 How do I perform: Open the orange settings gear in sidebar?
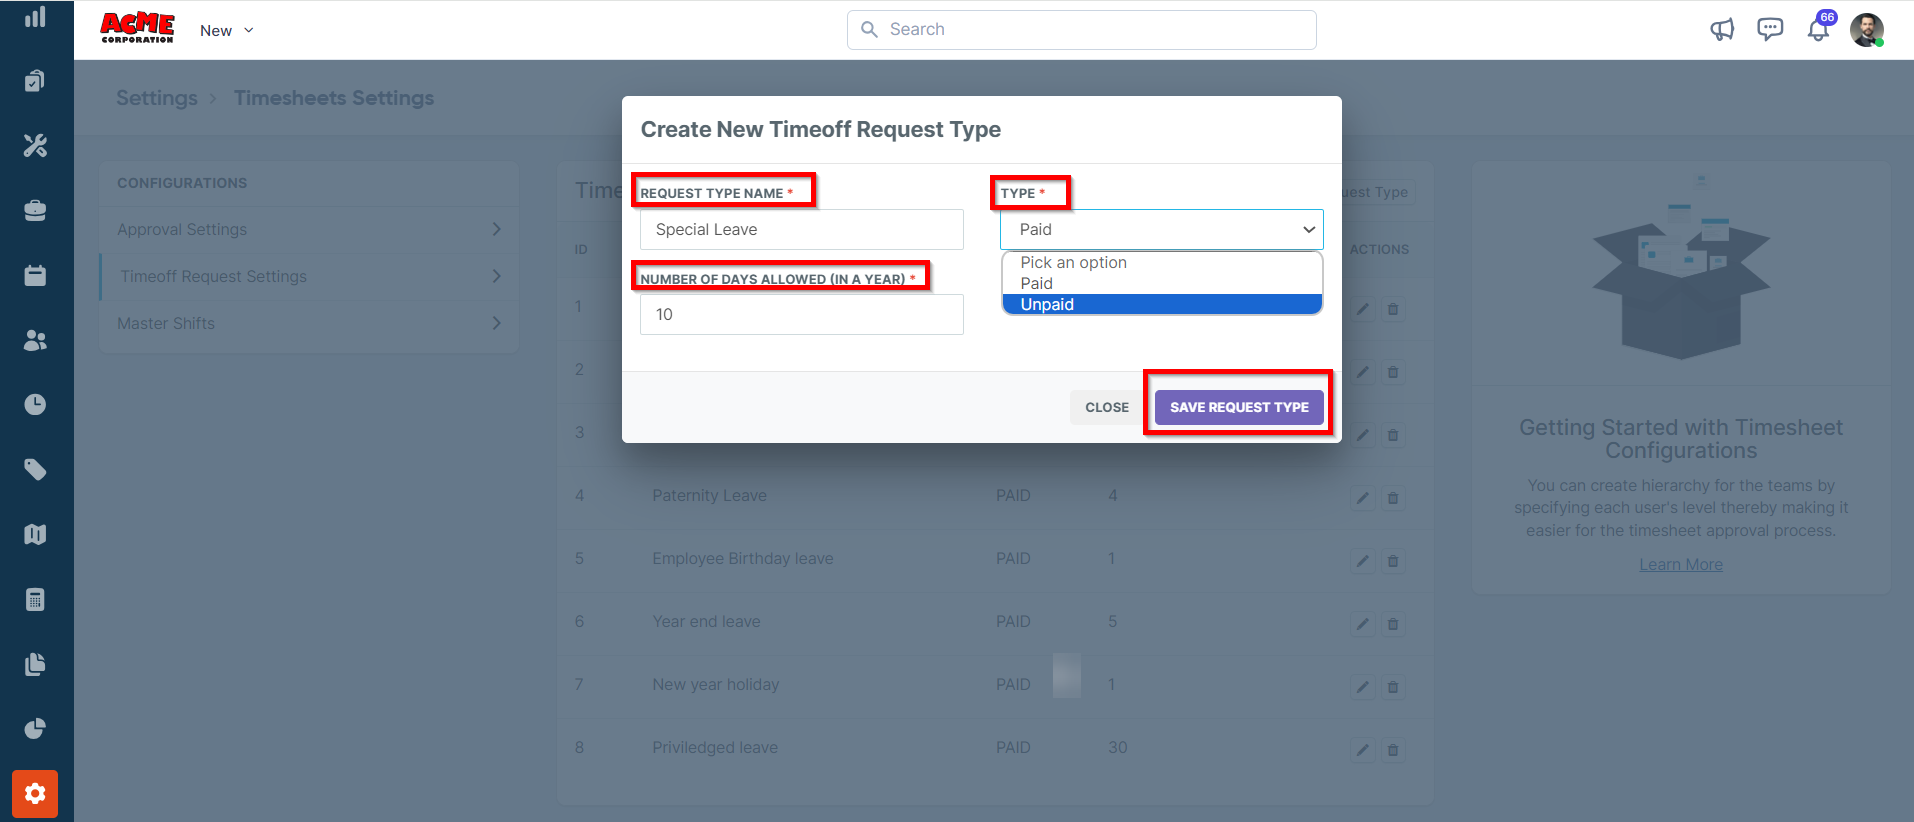pyautogui.click(x=35, y=794)
